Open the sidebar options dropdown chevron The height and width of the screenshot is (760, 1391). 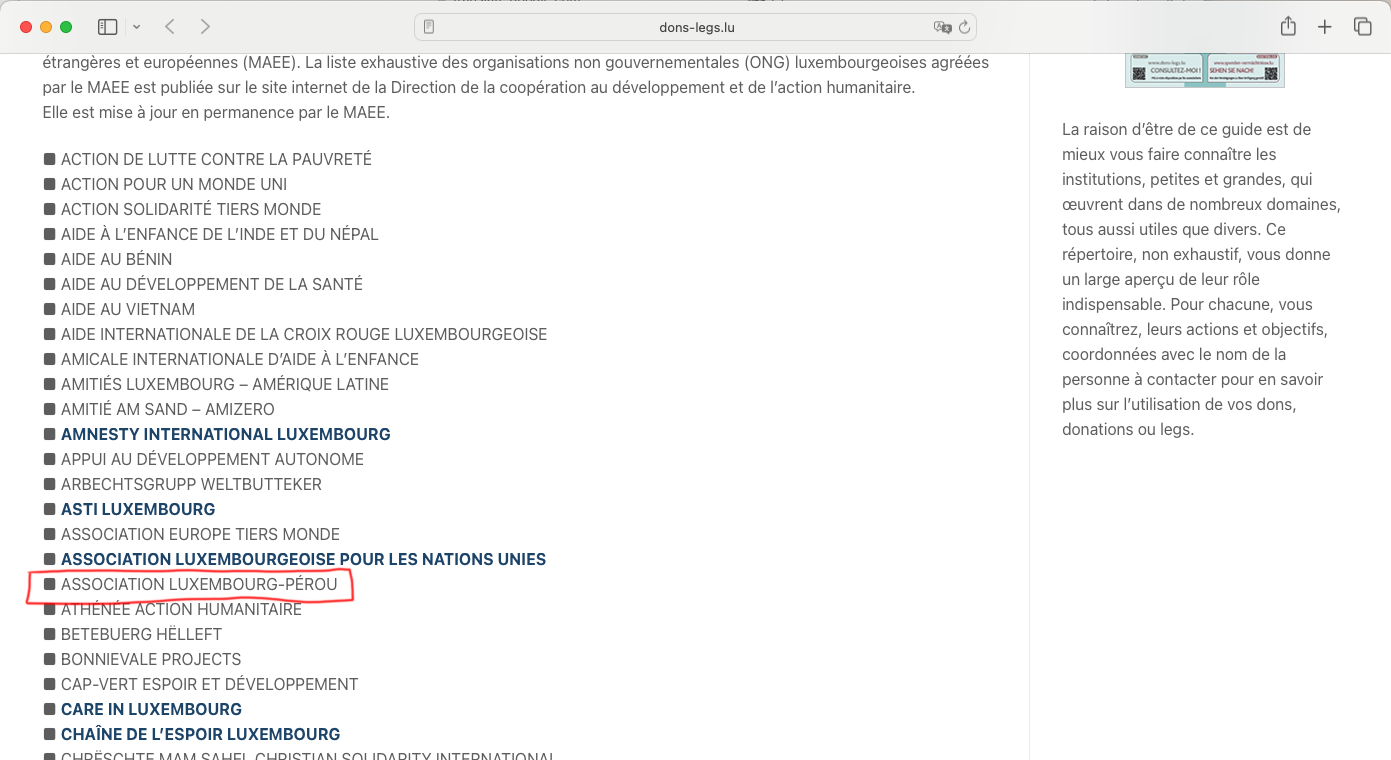[x=137, y=27]
